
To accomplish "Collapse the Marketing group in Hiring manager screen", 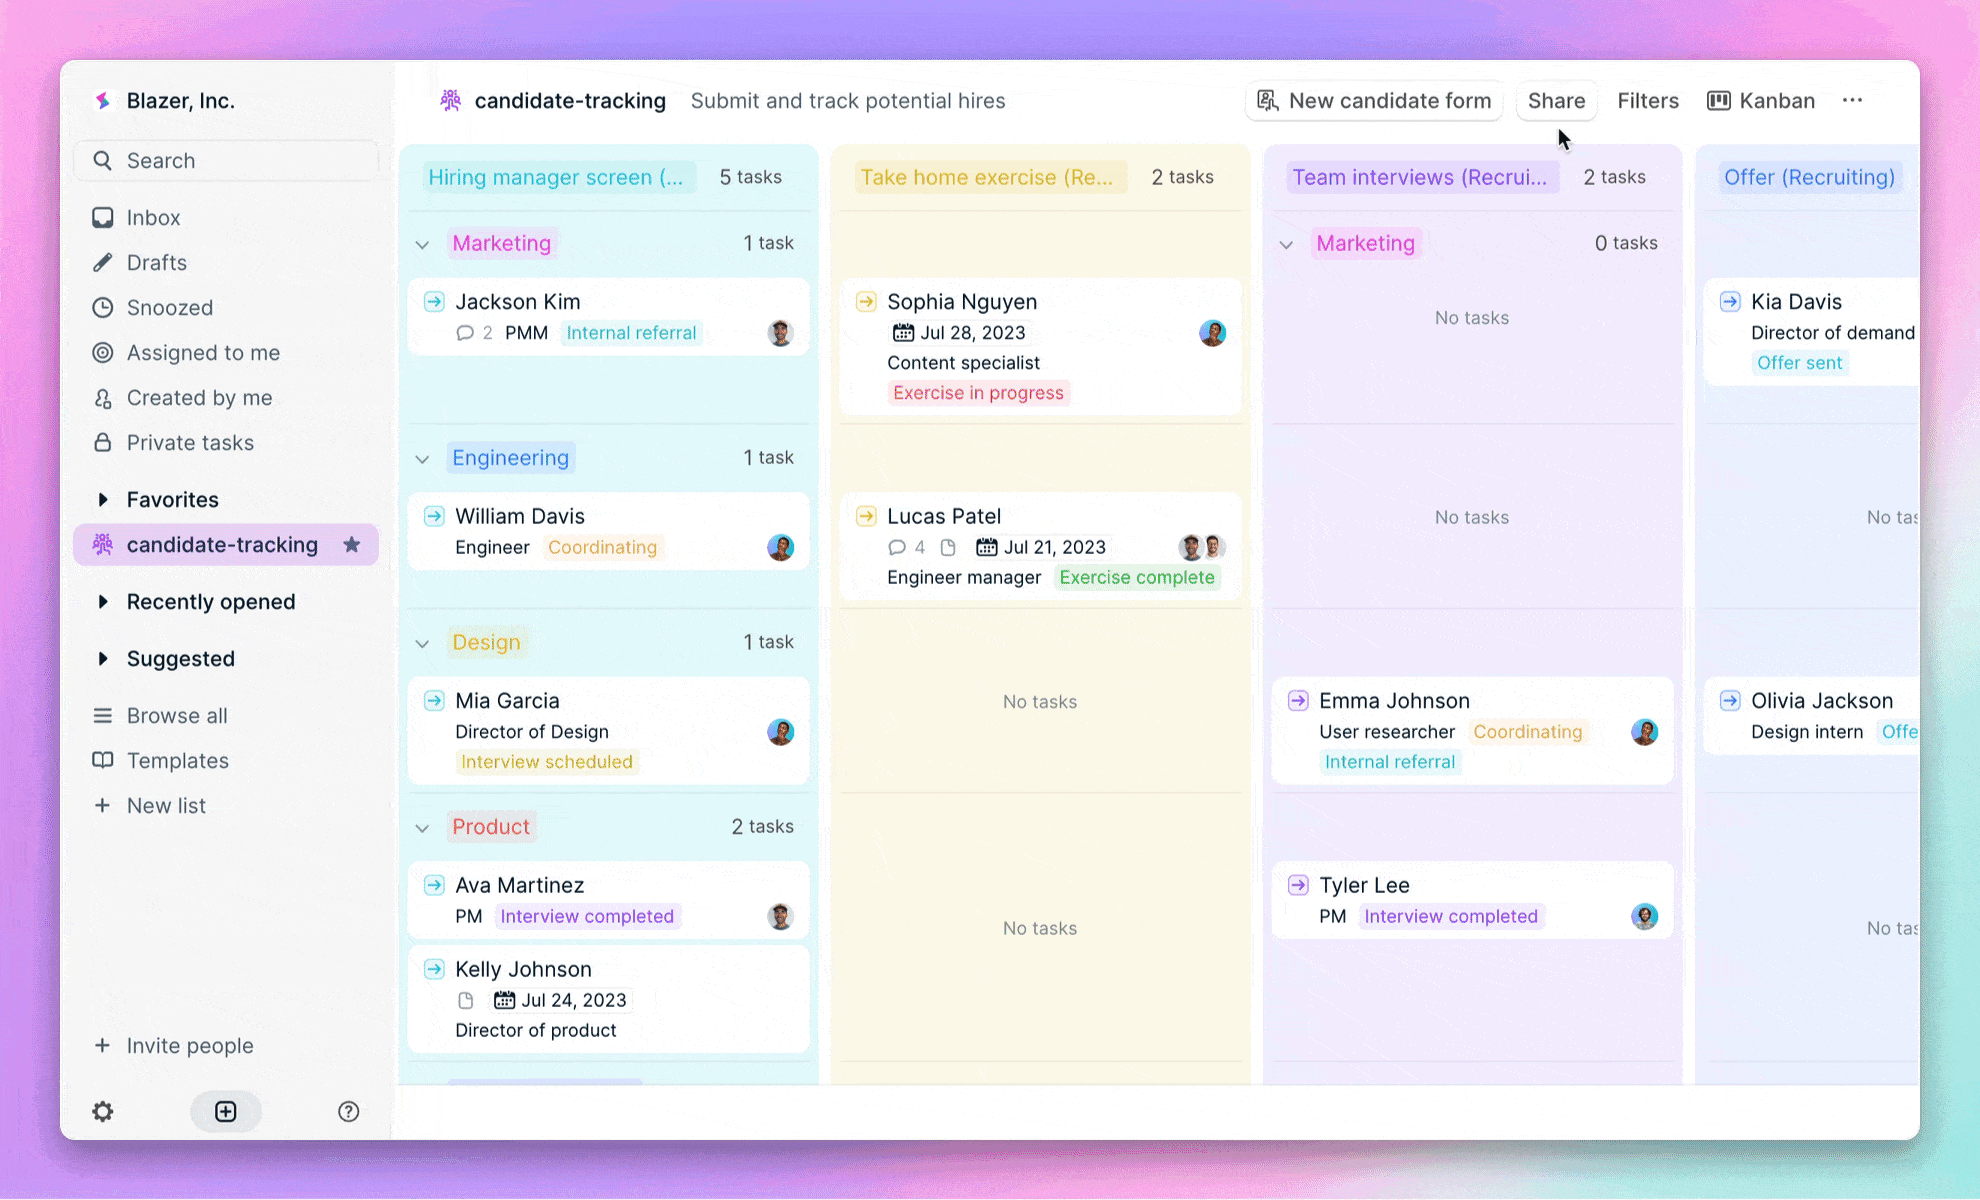I will point(423,242).
